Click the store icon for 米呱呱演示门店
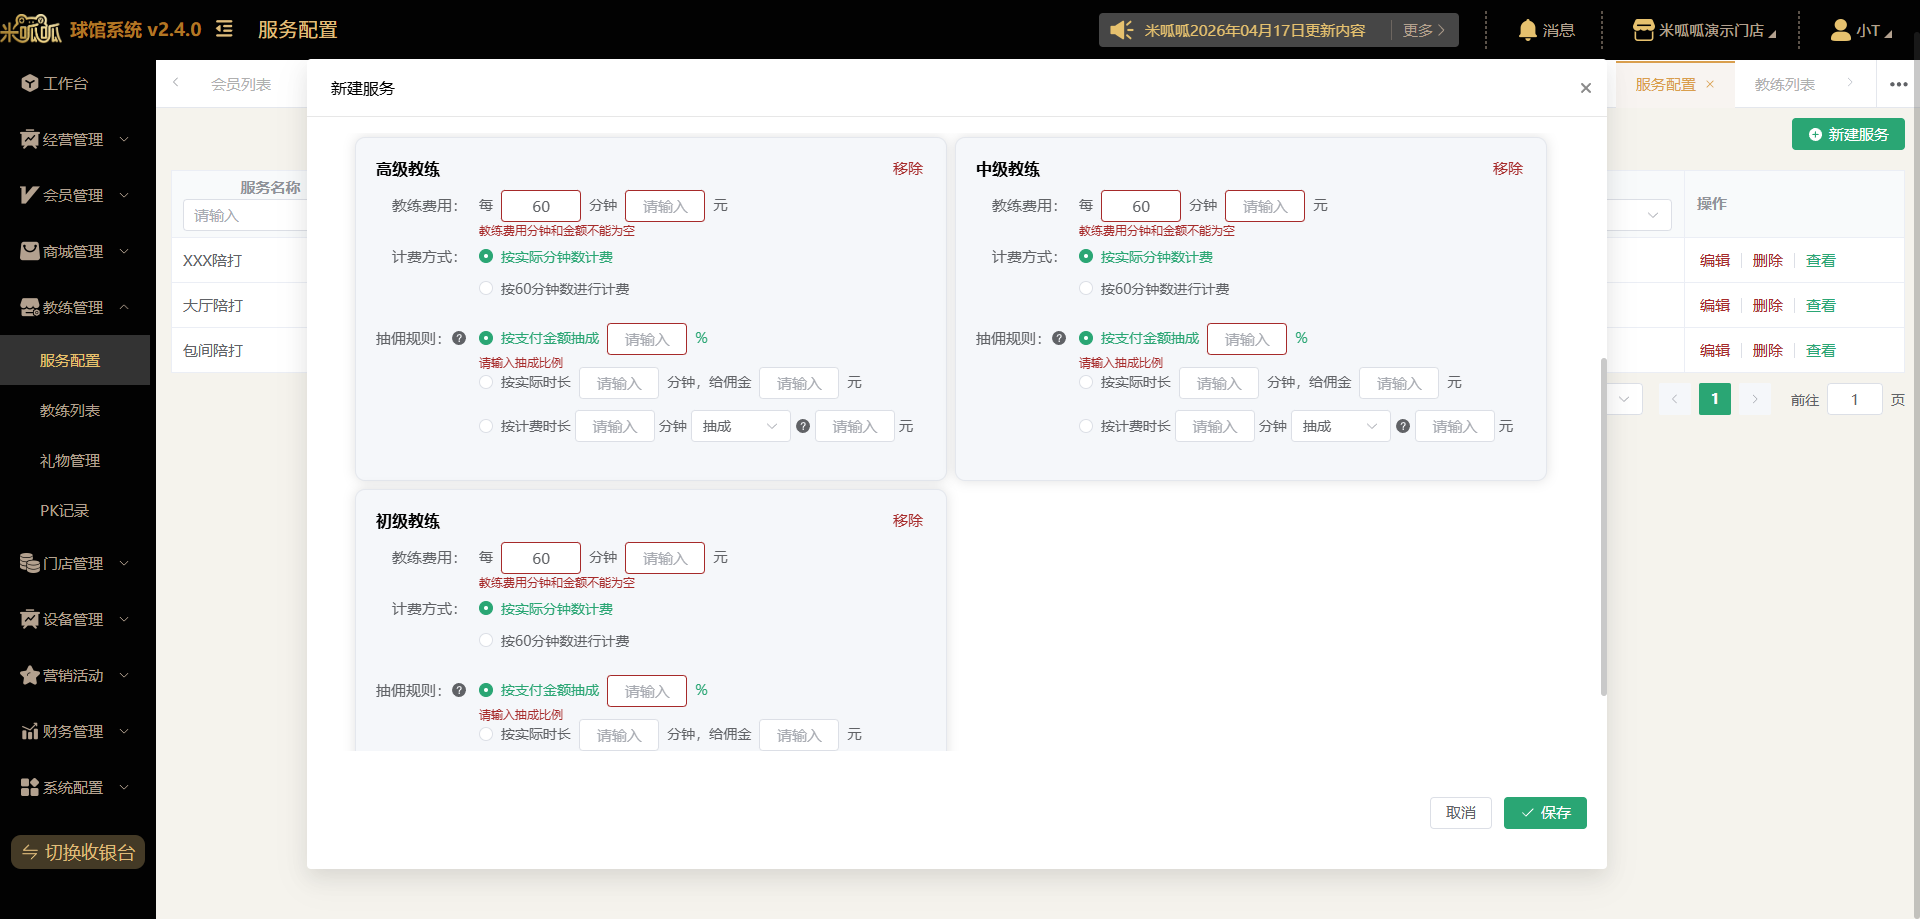Viewport: 1920px width, 919px height. pyautogui.click(x=1643, y=30)
